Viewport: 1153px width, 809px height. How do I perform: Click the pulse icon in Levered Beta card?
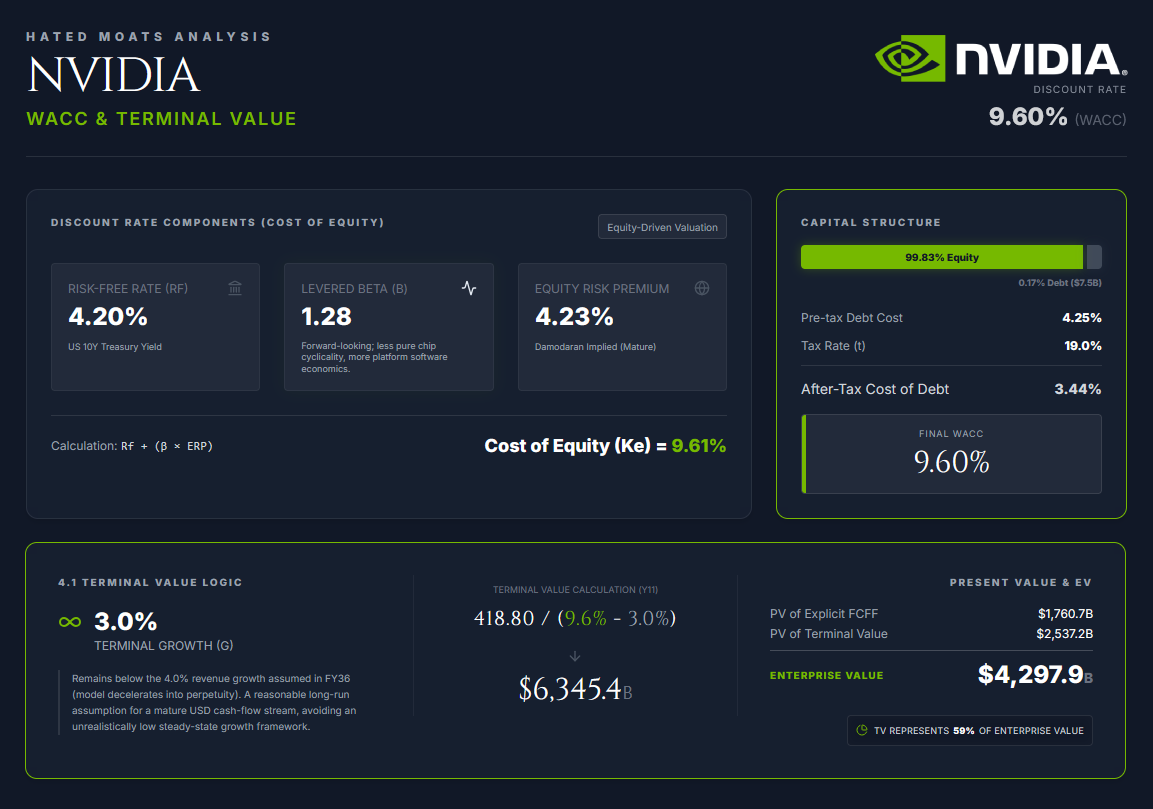coord(468,288)
